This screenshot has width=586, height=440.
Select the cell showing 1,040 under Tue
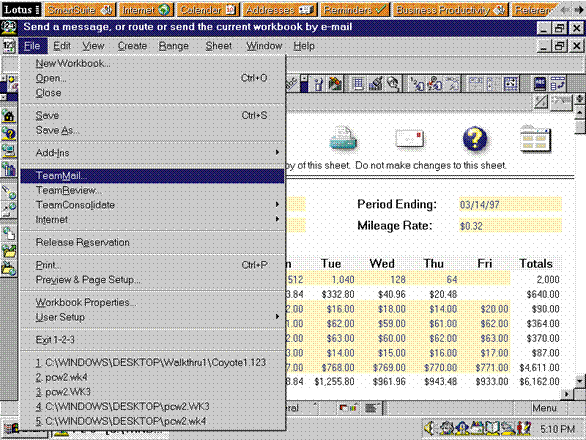pyautogui.click(x=331, y=280)
